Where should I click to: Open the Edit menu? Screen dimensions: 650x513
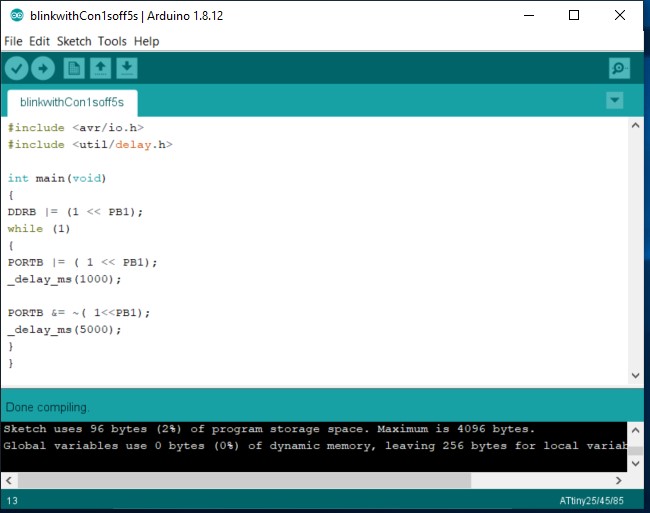tap(39, 41)
